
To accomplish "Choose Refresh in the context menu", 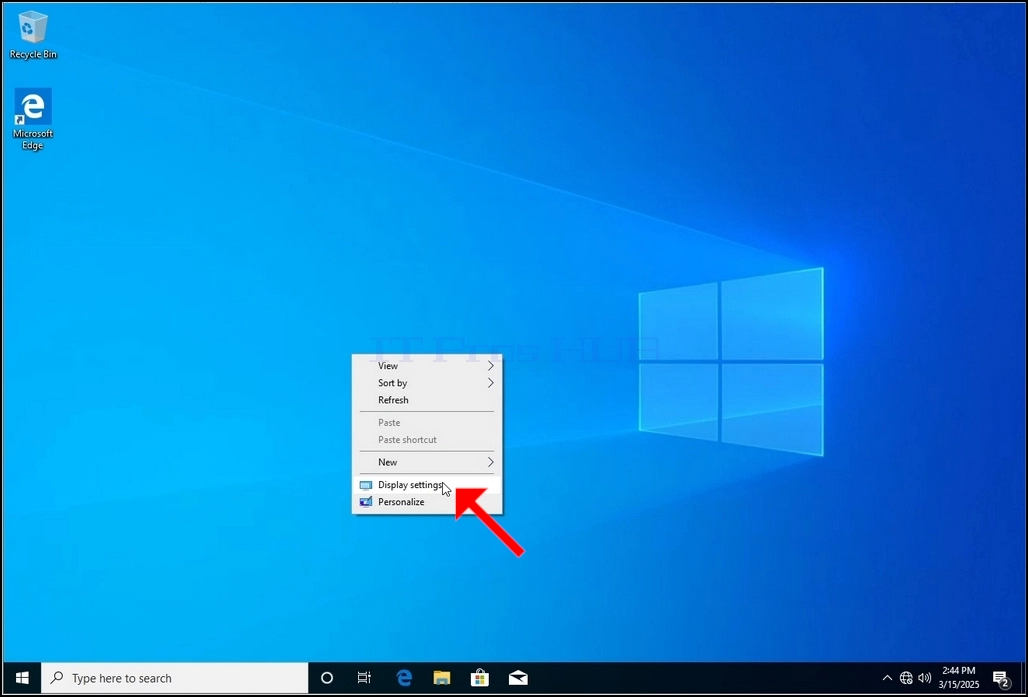I will pyautogui.click(x=427, y=400).
